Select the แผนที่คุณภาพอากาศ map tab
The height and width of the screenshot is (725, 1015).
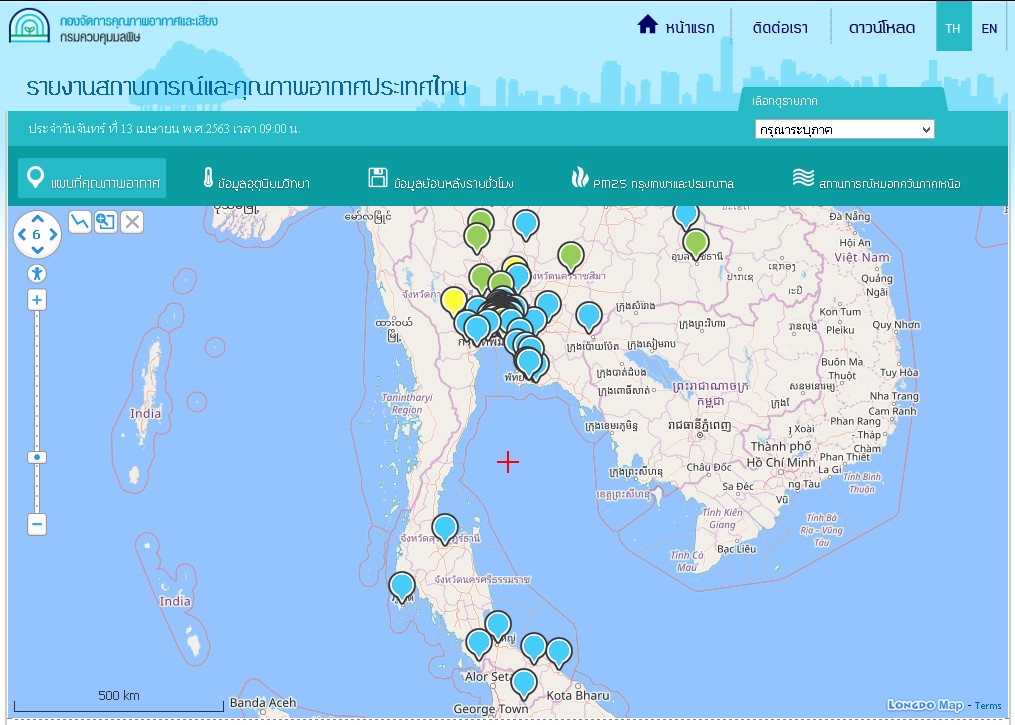coord(92,178)
